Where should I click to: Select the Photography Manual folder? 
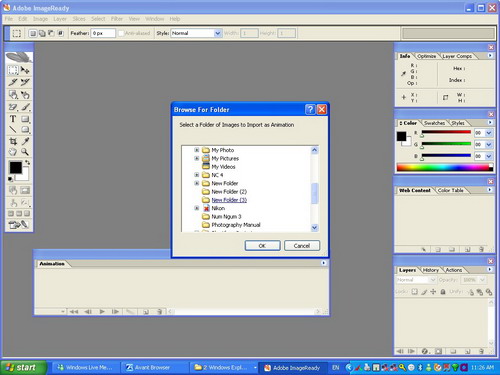(x=236, y=225)
